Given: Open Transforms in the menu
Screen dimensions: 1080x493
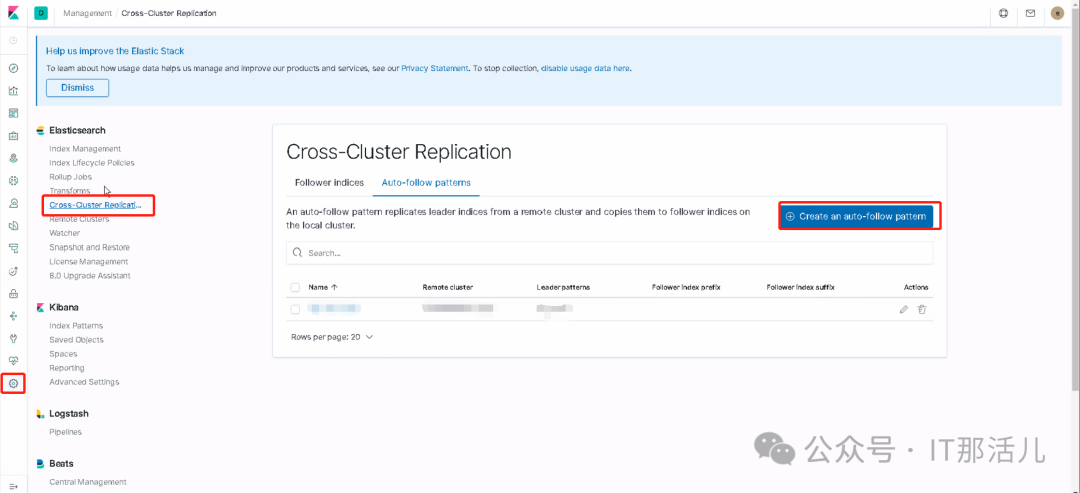Looking at the screenshot, I should click(70, 191).
